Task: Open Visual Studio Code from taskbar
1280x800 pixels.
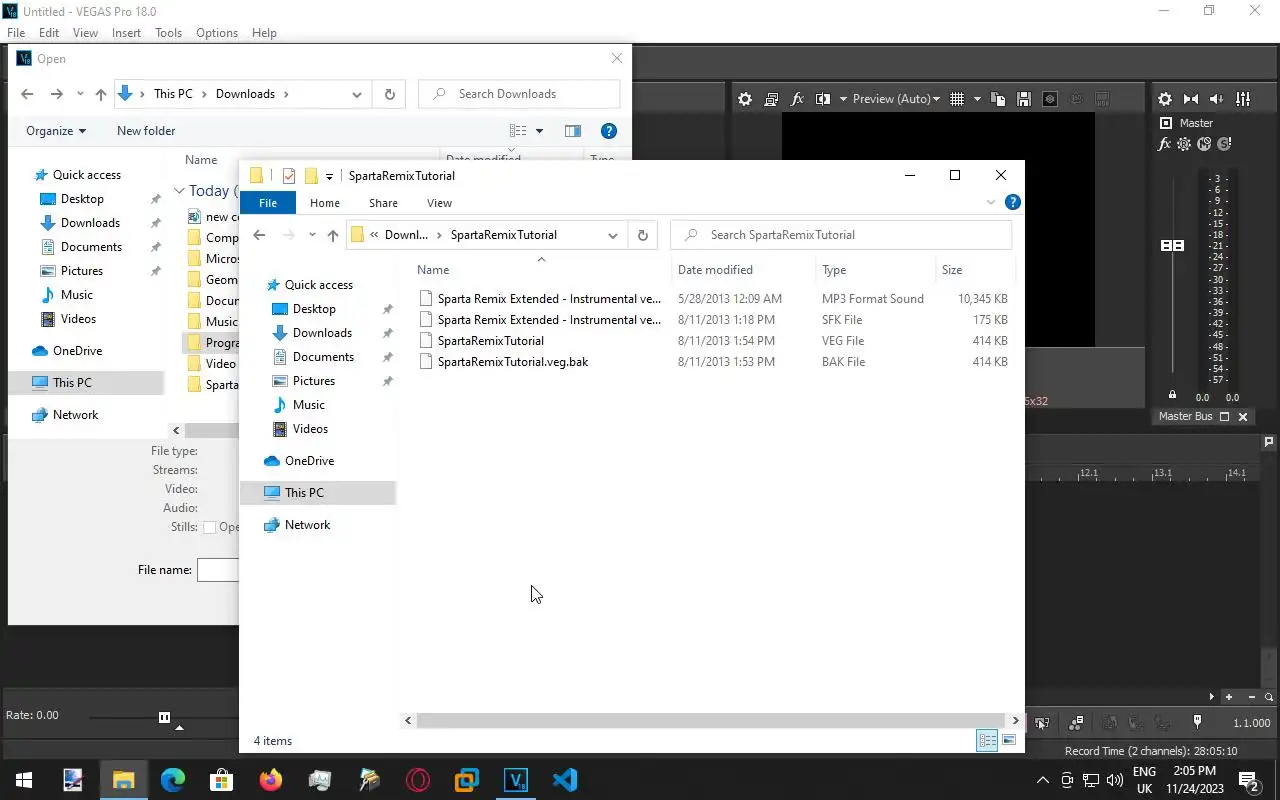Action: click(564, 780)
